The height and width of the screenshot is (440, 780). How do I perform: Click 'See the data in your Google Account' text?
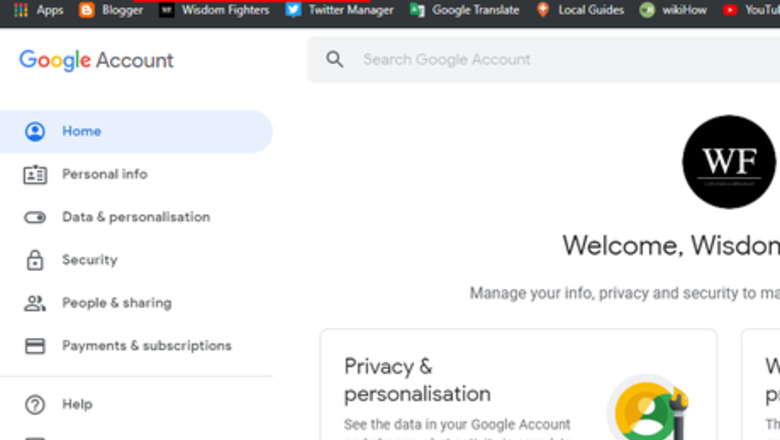click(457, 425)
